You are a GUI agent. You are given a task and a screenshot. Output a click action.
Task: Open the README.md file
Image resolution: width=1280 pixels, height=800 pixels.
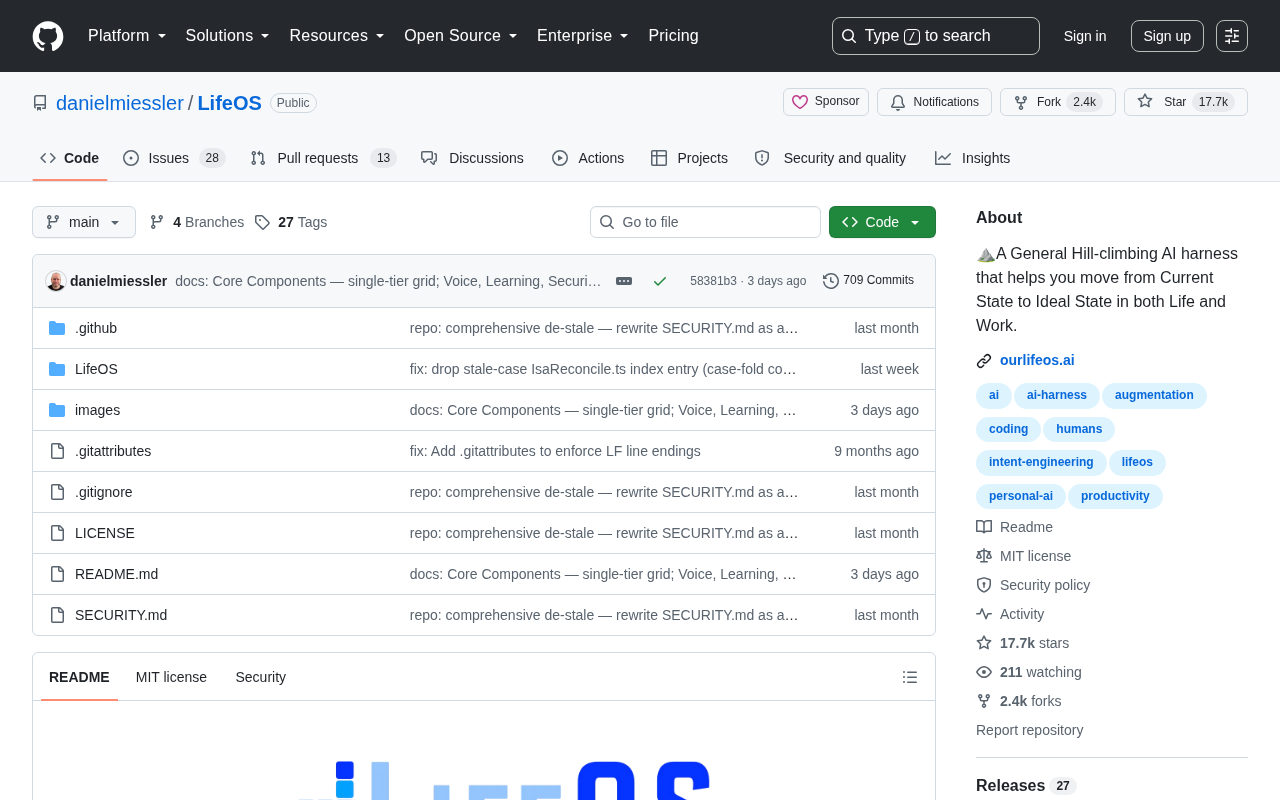pyautogui.click(x=116, y=574)
